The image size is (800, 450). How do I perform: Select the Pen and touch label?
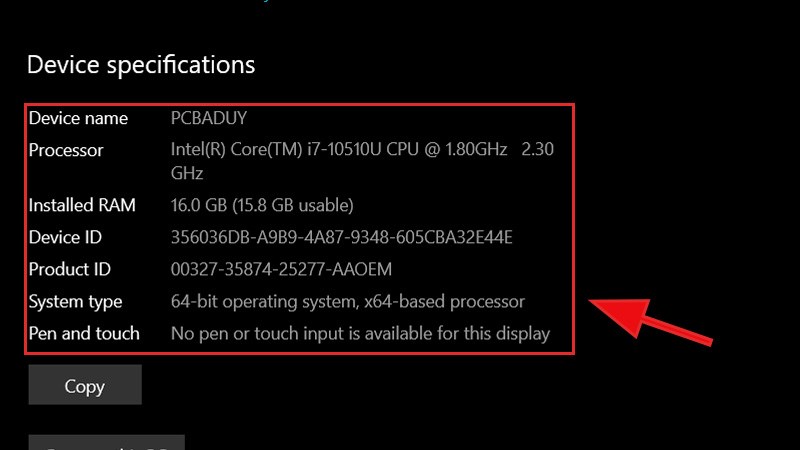[x=84, y=333]
